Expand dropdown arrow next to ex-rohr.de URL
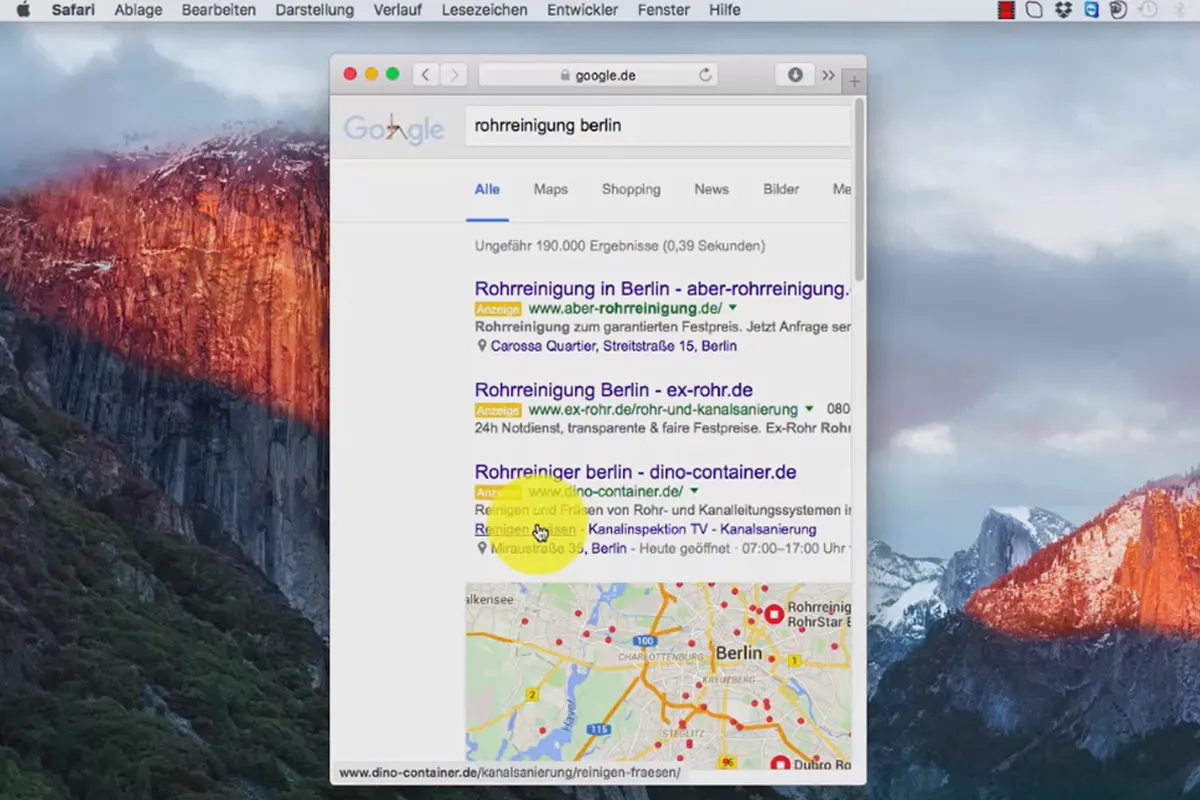The image size is (1200, 800). (809, 409)
